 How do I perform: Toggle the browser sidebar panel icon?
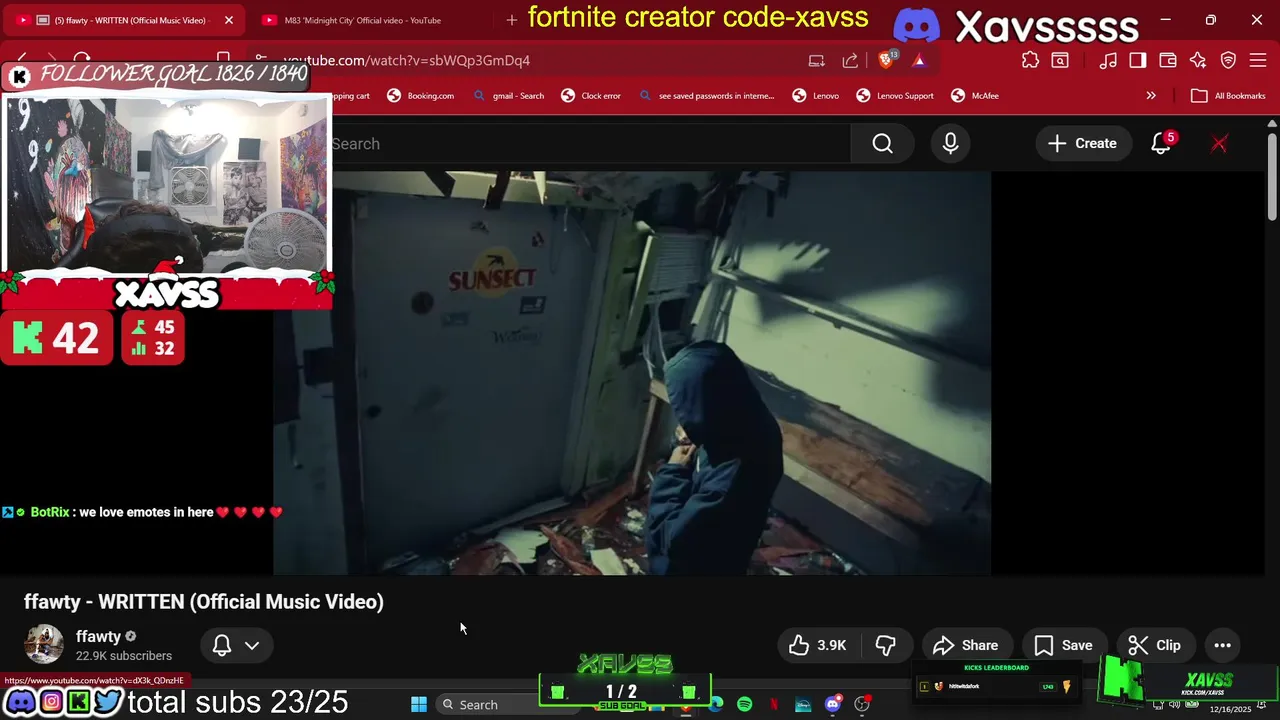point(1138,60)
